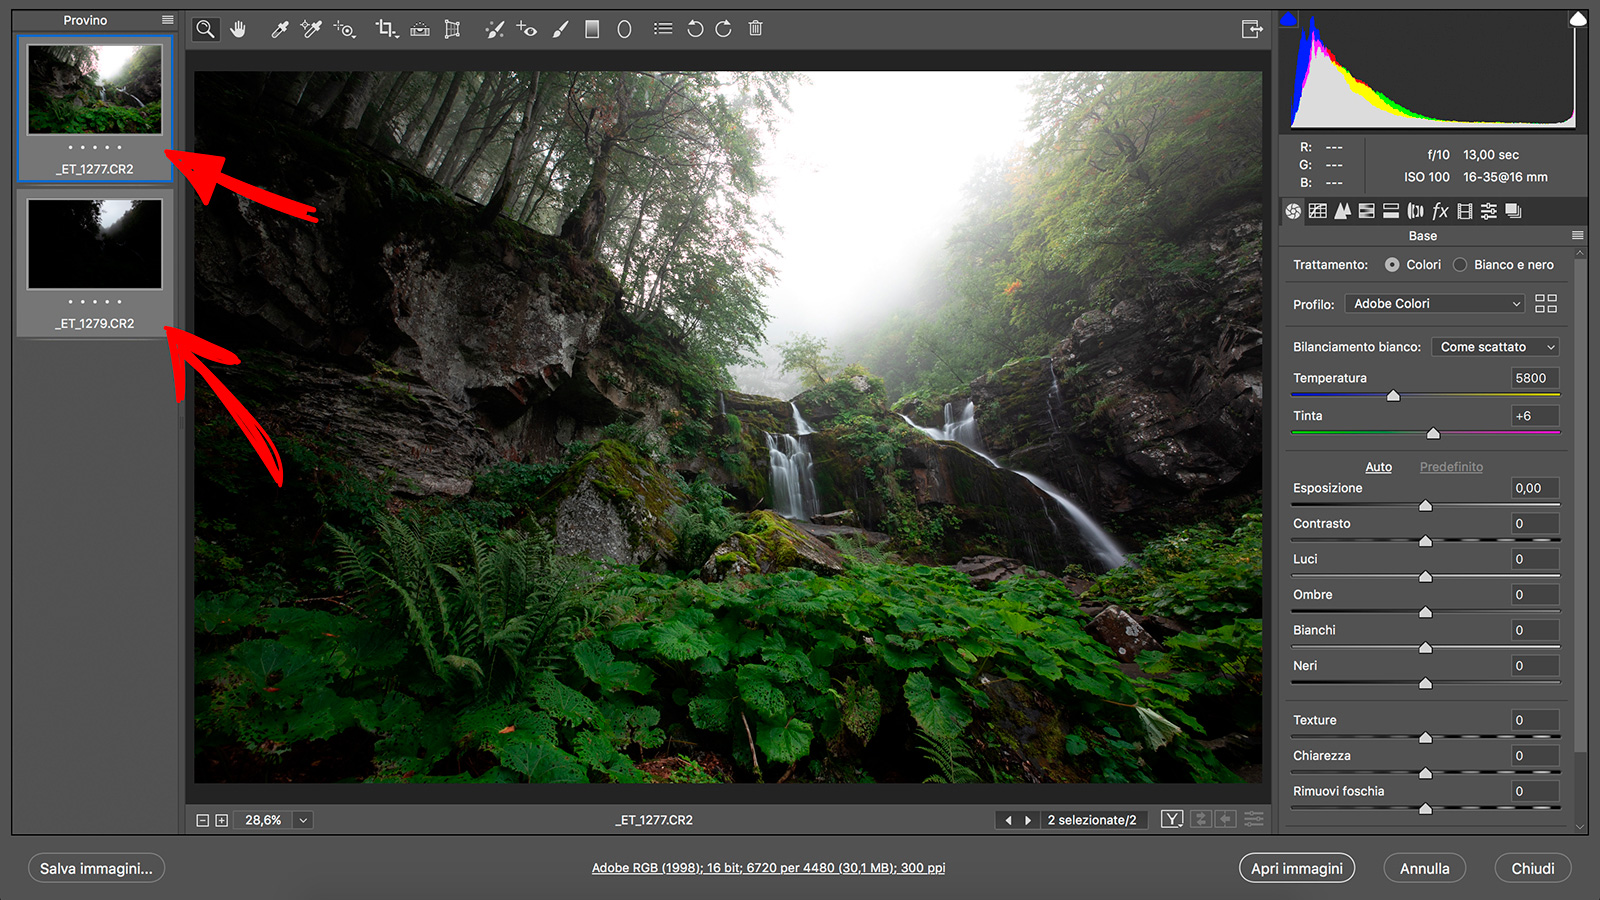
Task: Click the Auto tone adjustment link
Action: tap(1379, 466)
